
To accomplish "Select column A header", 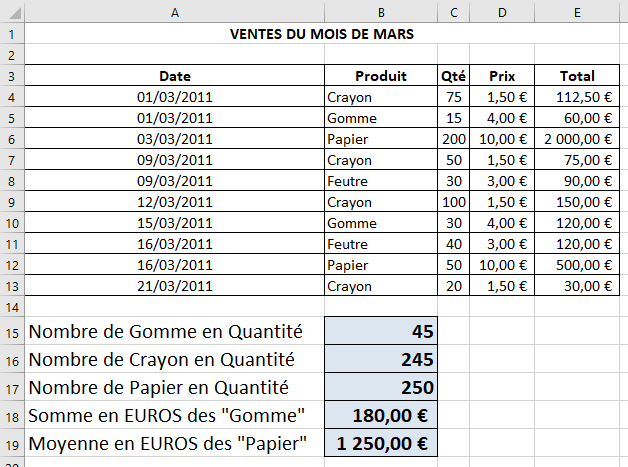I will [x=175, y=12].
